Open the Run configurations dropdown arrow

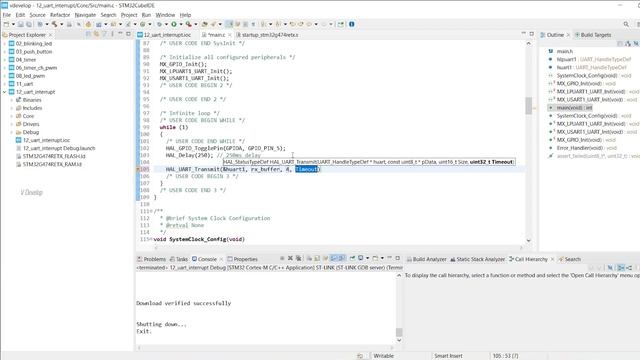pos(181,24)
